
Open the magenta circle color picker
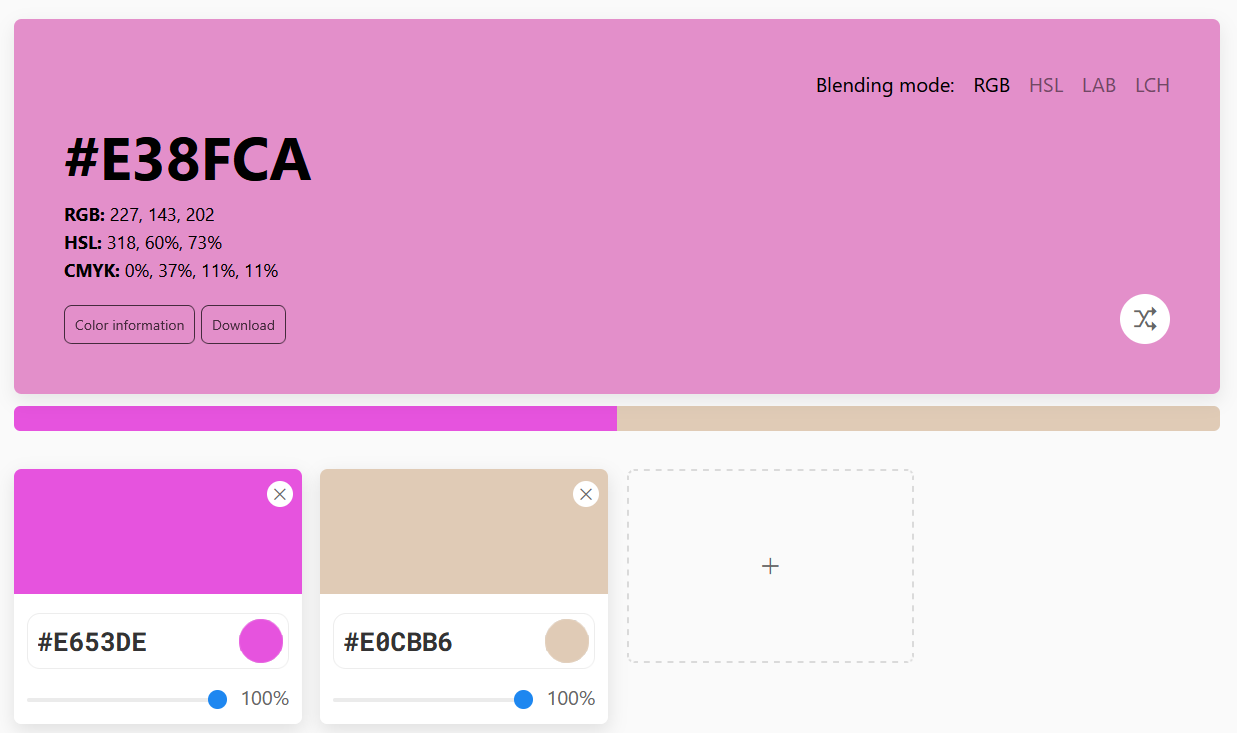pyautogui.click(x=261, y=641)
